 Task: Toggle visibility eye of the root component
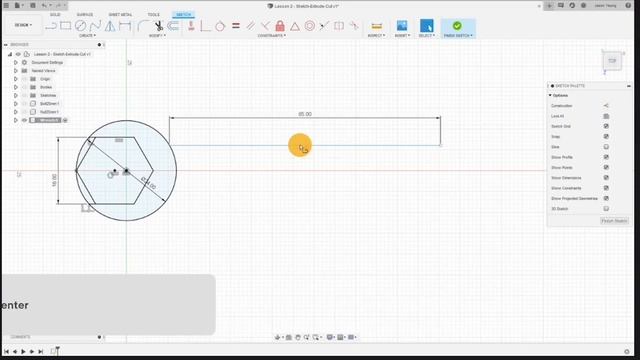(x=18, y=54)
